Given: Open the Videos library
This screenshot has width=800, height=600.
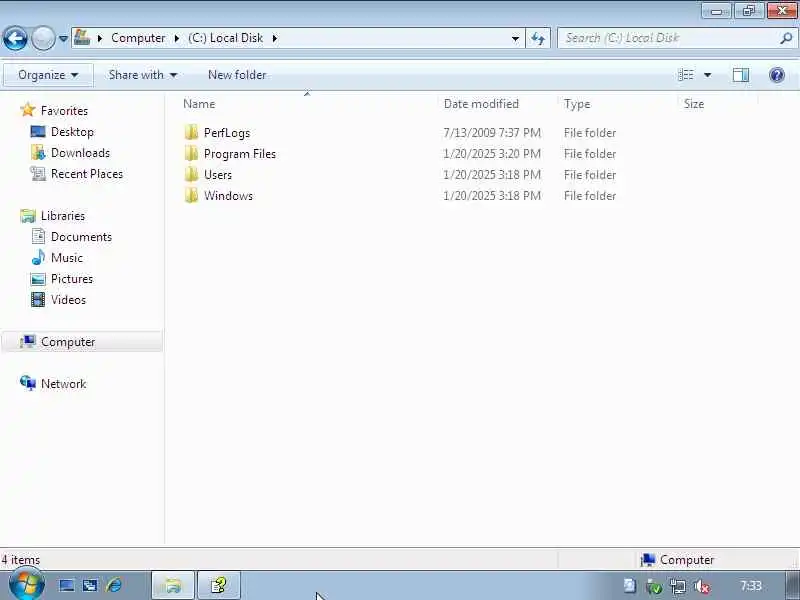Looking at the screenshot, I should 68,299.
